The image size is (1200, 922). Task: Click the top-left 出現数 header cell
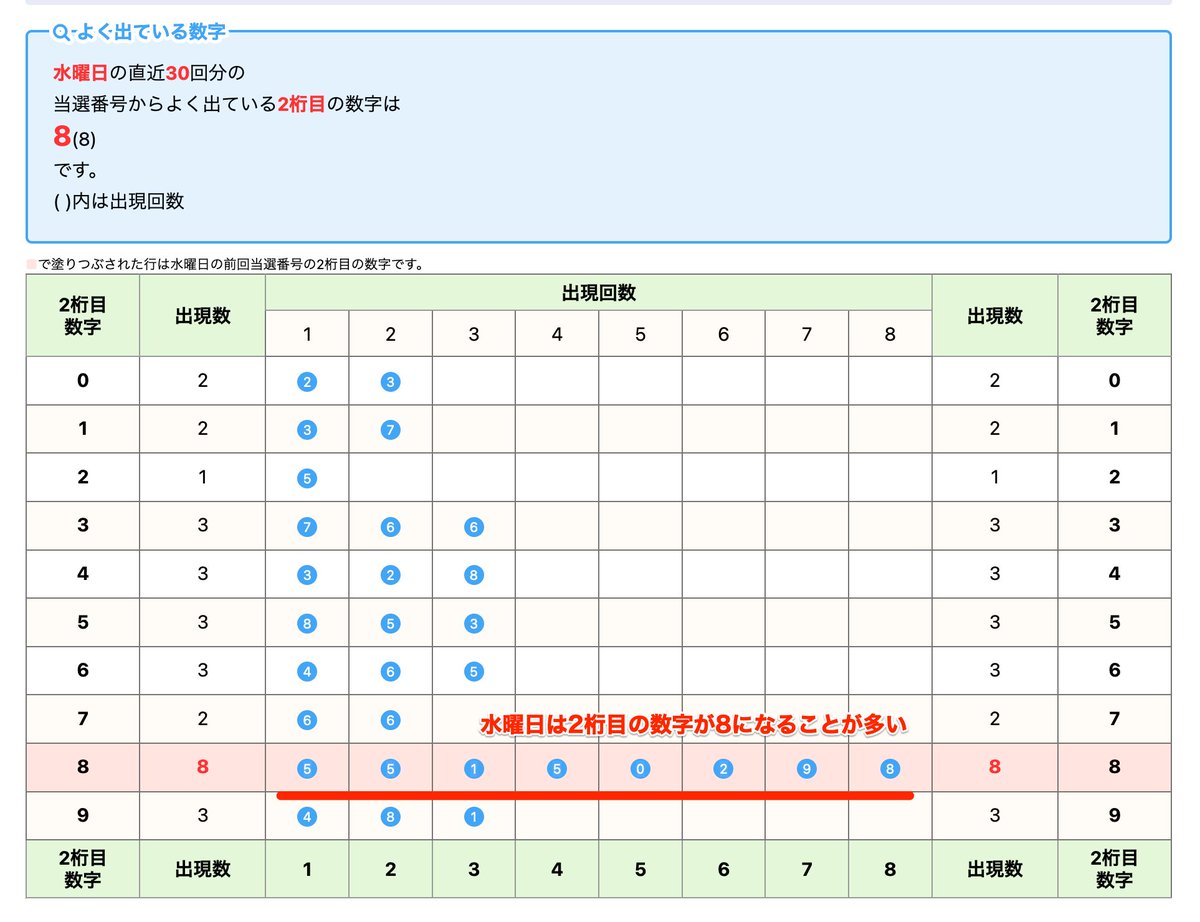click(203, 316)
